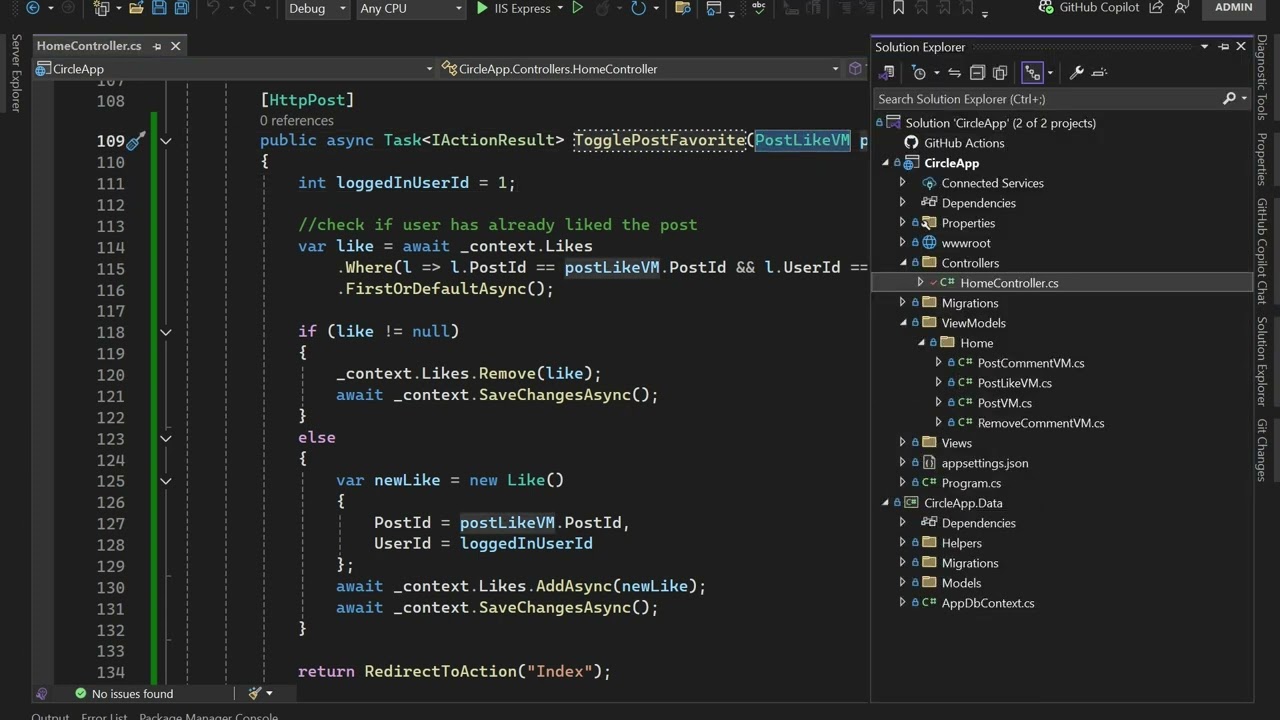Expand the Views folder node
The height and width of the screenshot is (720, 1280).
point(903,443)
